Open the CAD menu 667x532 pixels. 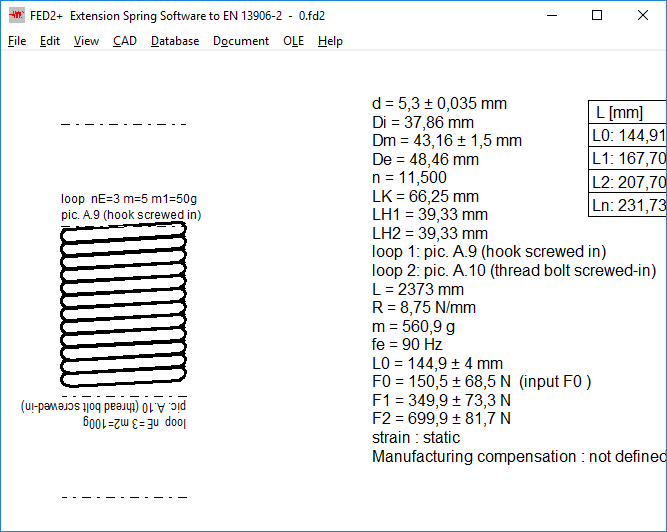pos(125,41)
